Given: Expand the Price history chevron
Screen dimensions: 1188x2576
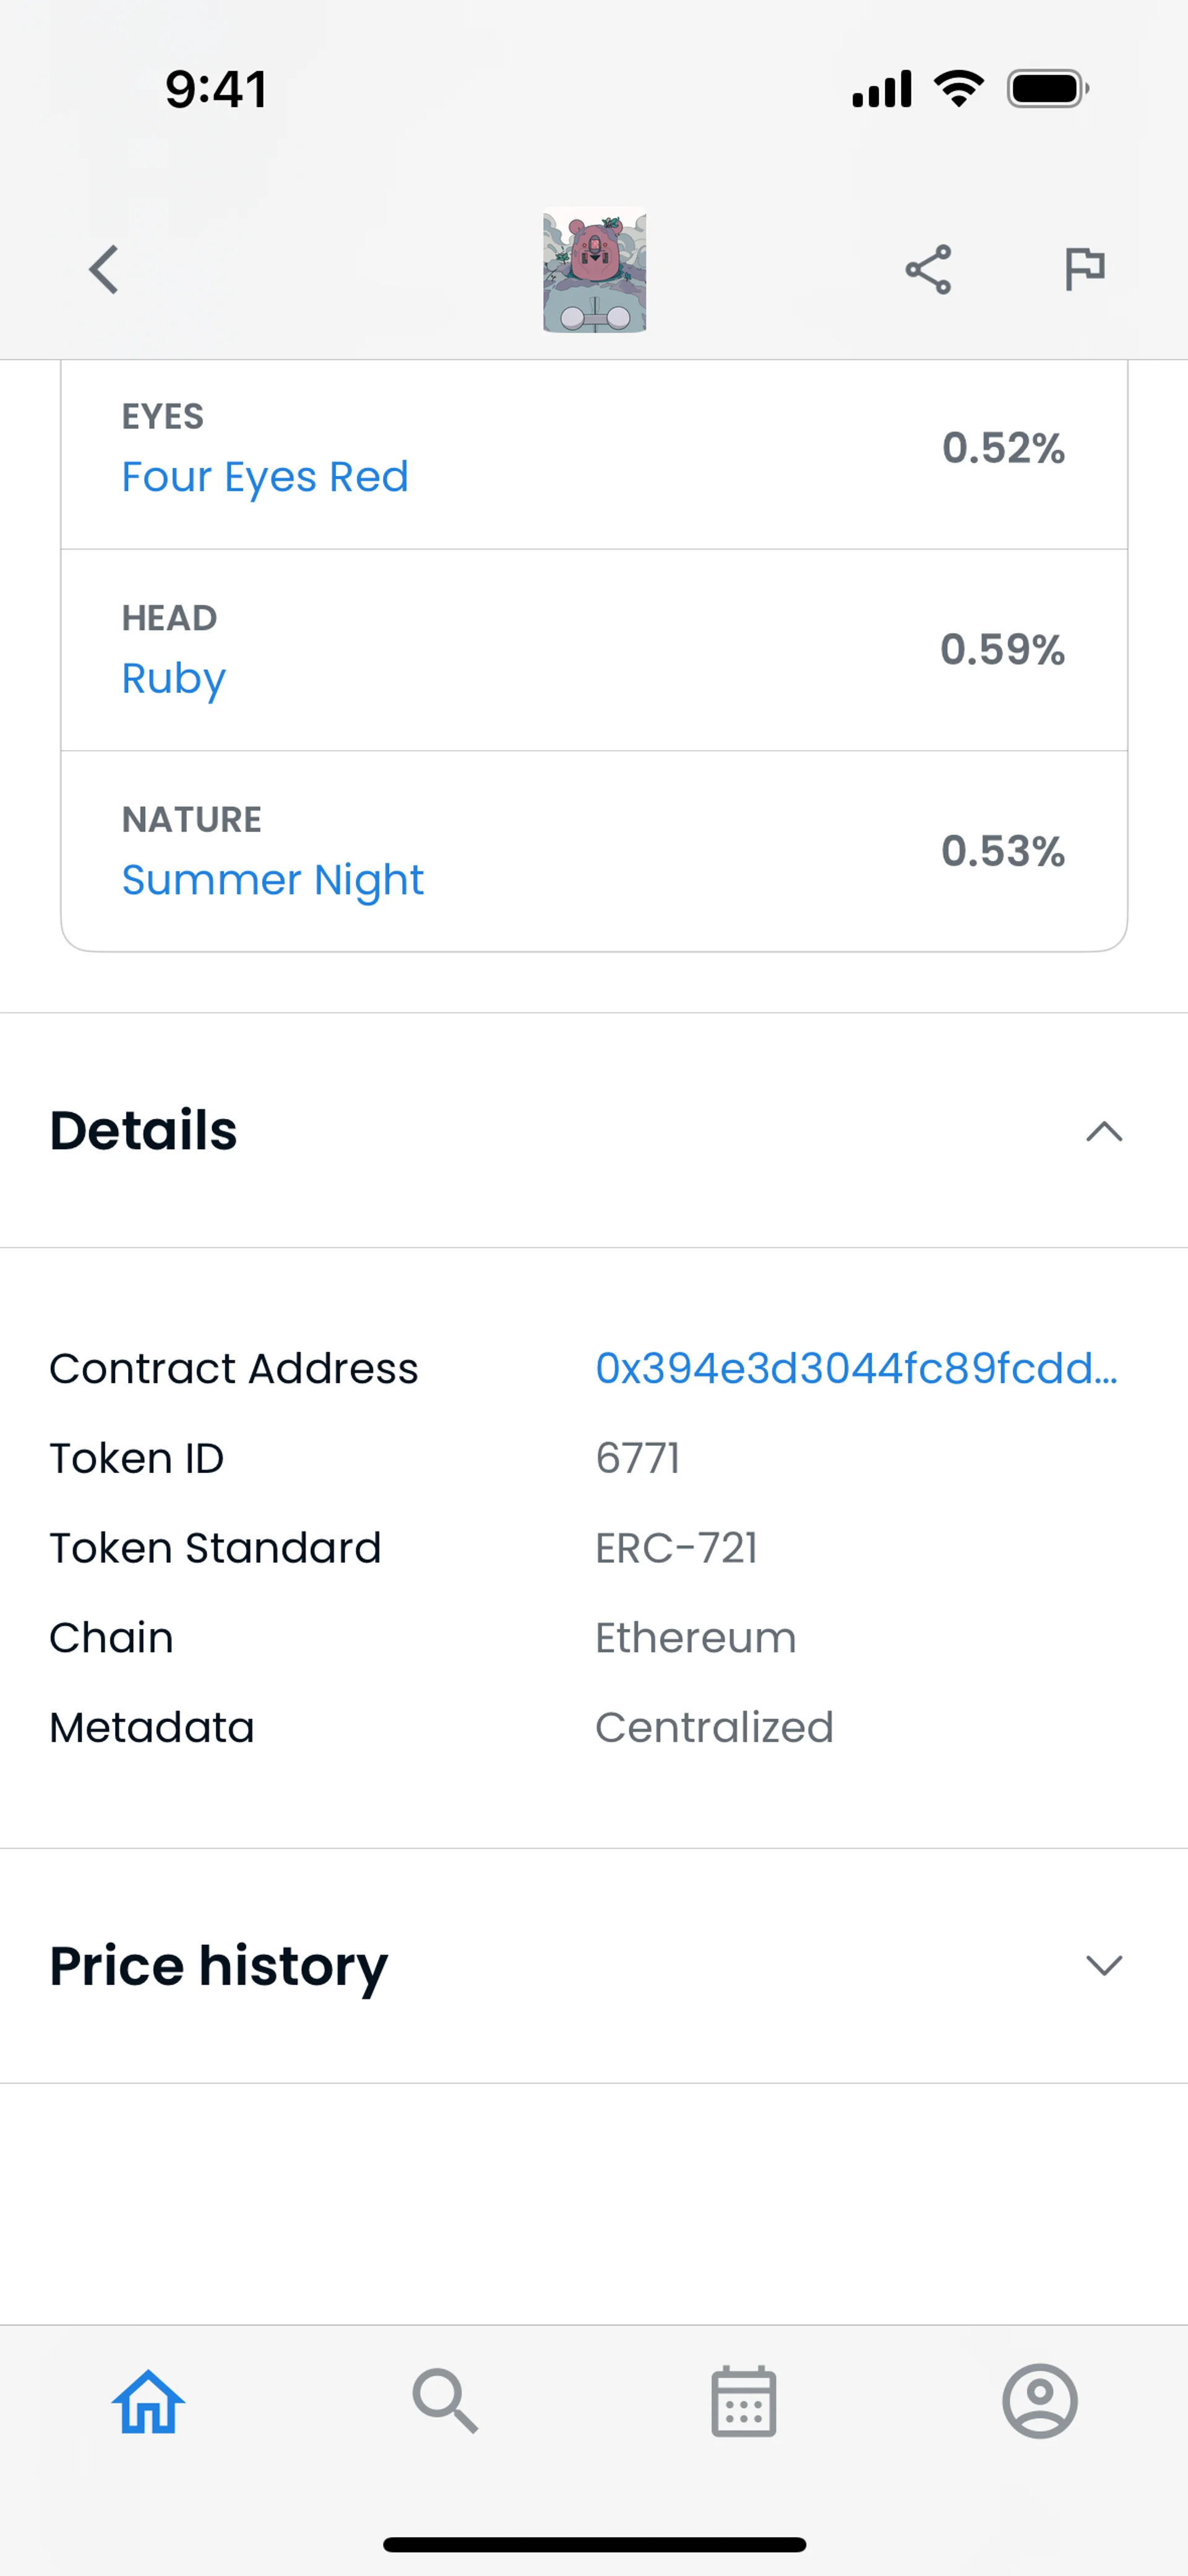Looking at the screenshot, I should [x=1104, y=1965].
